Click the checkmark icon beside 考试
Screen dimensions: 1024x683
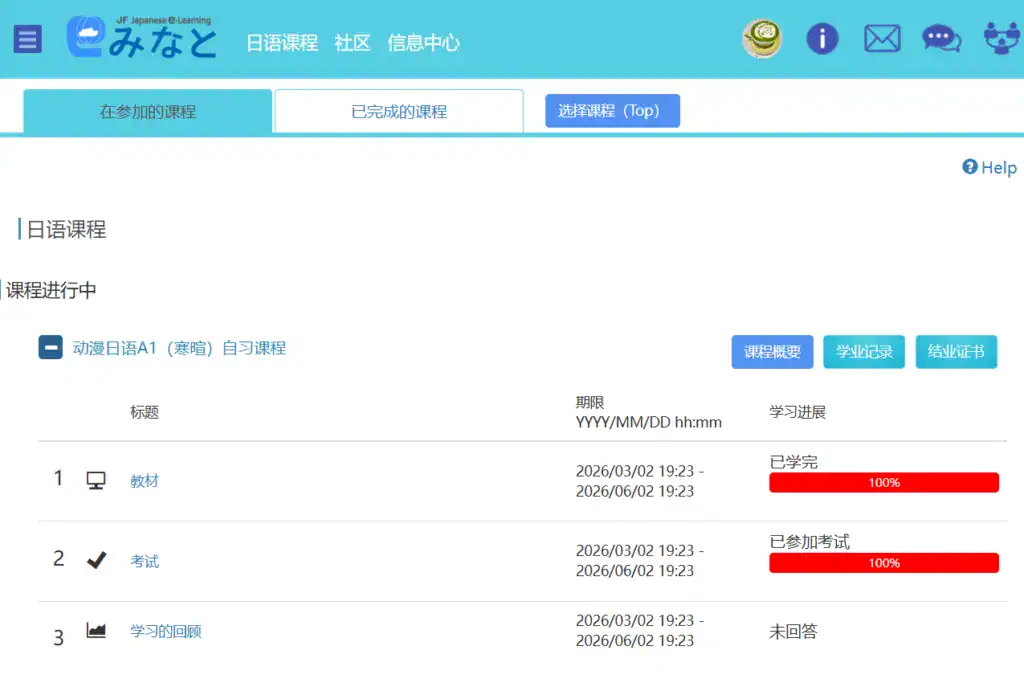(96, 561)
